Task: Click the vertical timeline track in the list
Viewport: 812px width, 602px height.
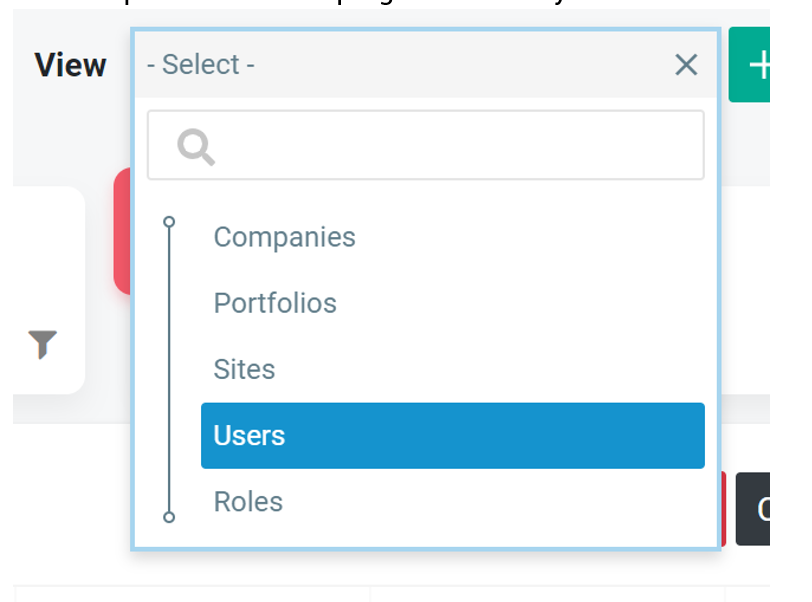Action: click(168, 370)
